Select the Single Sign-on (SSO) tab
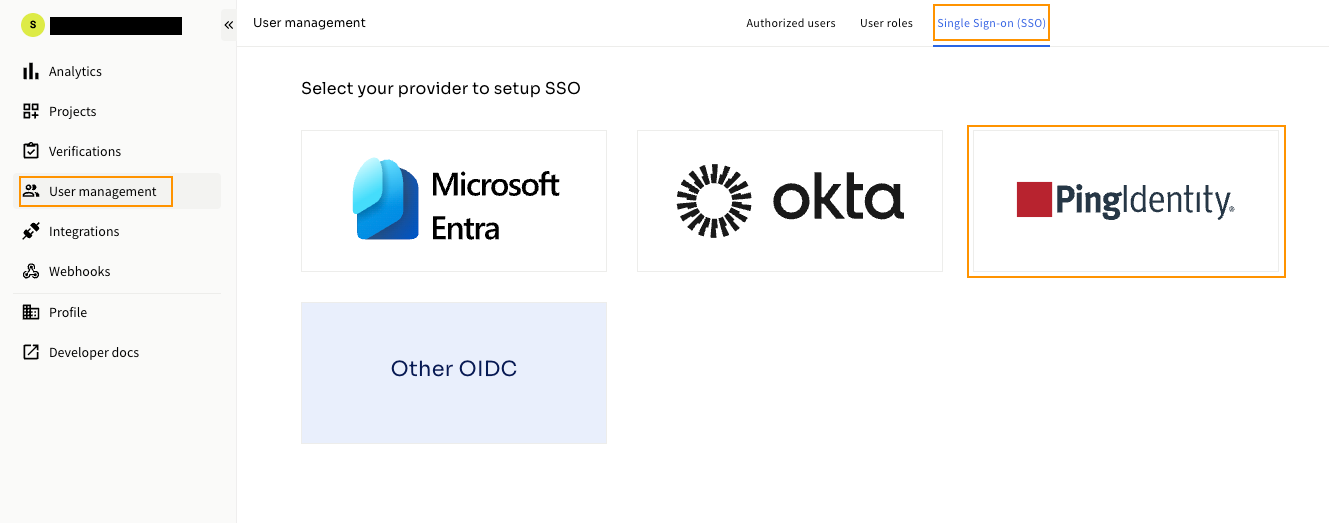1329x523 pixels. point(991,23)
